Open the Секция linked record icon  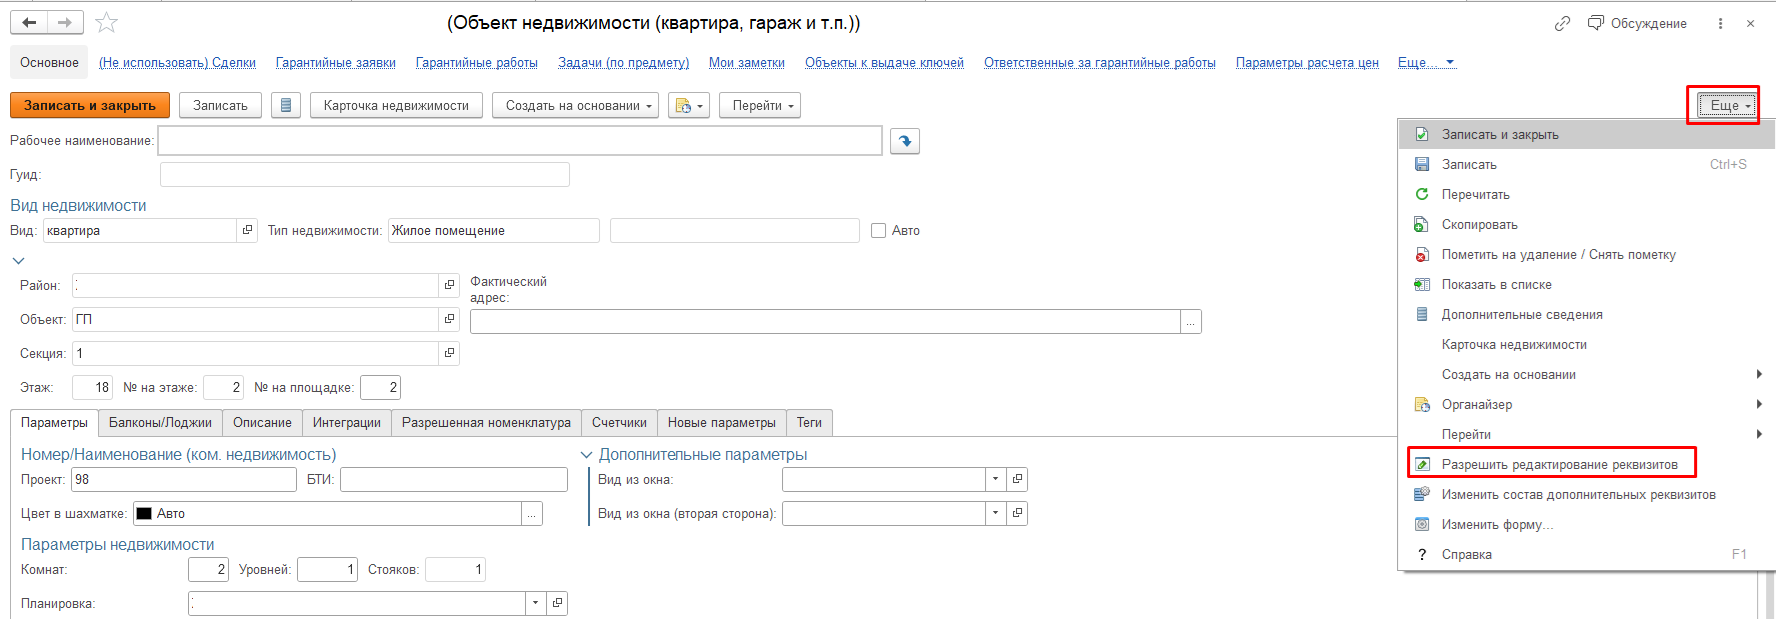click(449, 353)
